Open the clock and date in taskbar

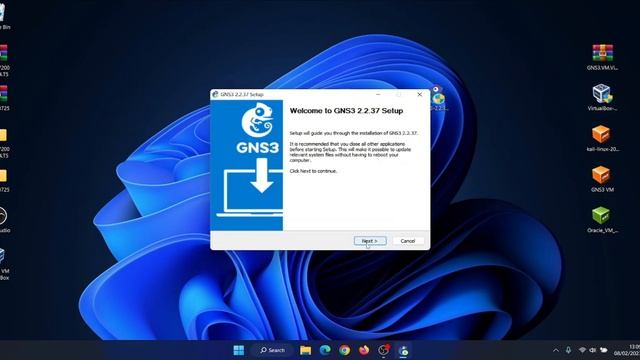click(627, 350)
